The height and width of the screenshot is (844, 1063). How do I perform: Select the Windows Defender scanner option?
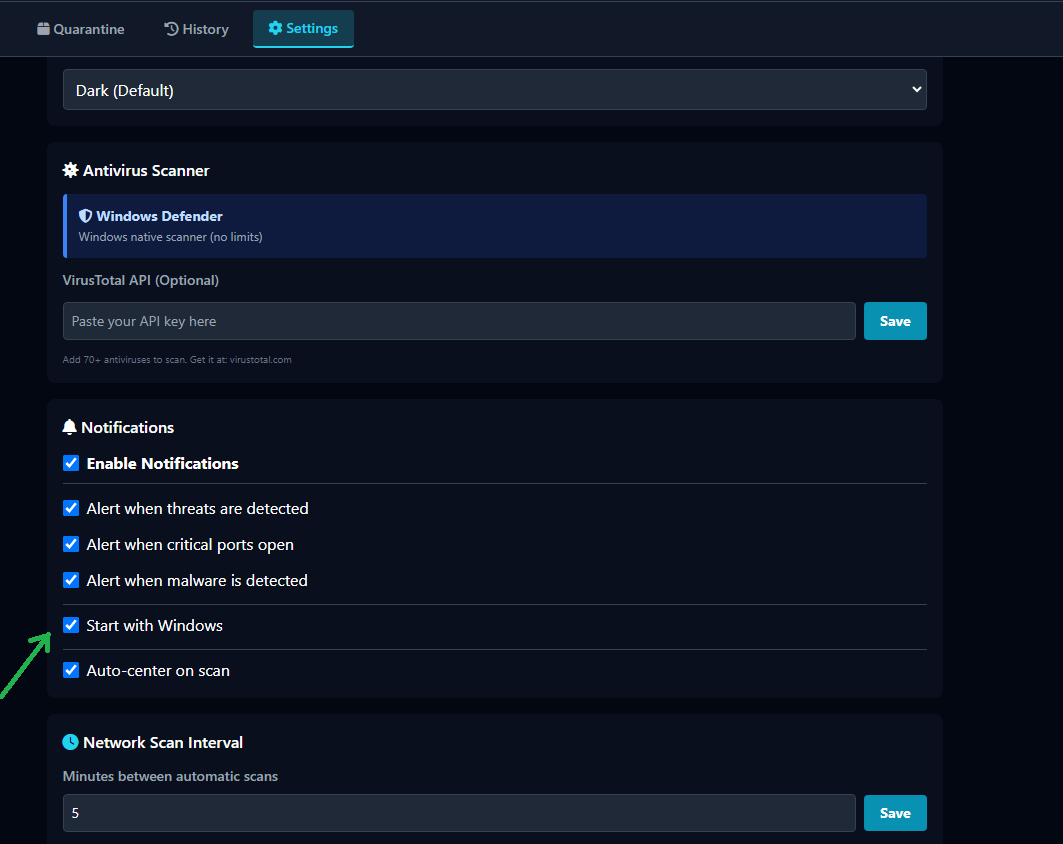coord(495,226)
